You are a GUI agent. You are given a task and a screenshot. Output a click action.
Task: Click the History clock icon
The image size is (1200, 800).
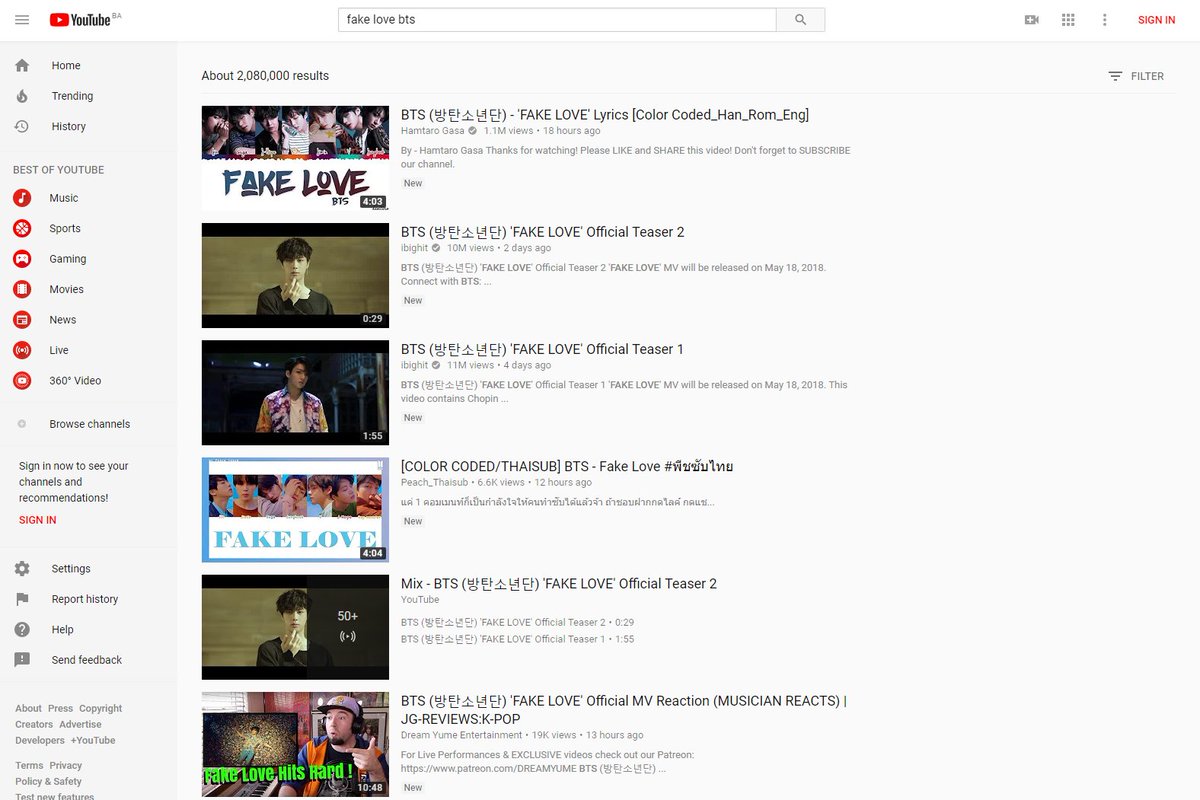point(22,126)
